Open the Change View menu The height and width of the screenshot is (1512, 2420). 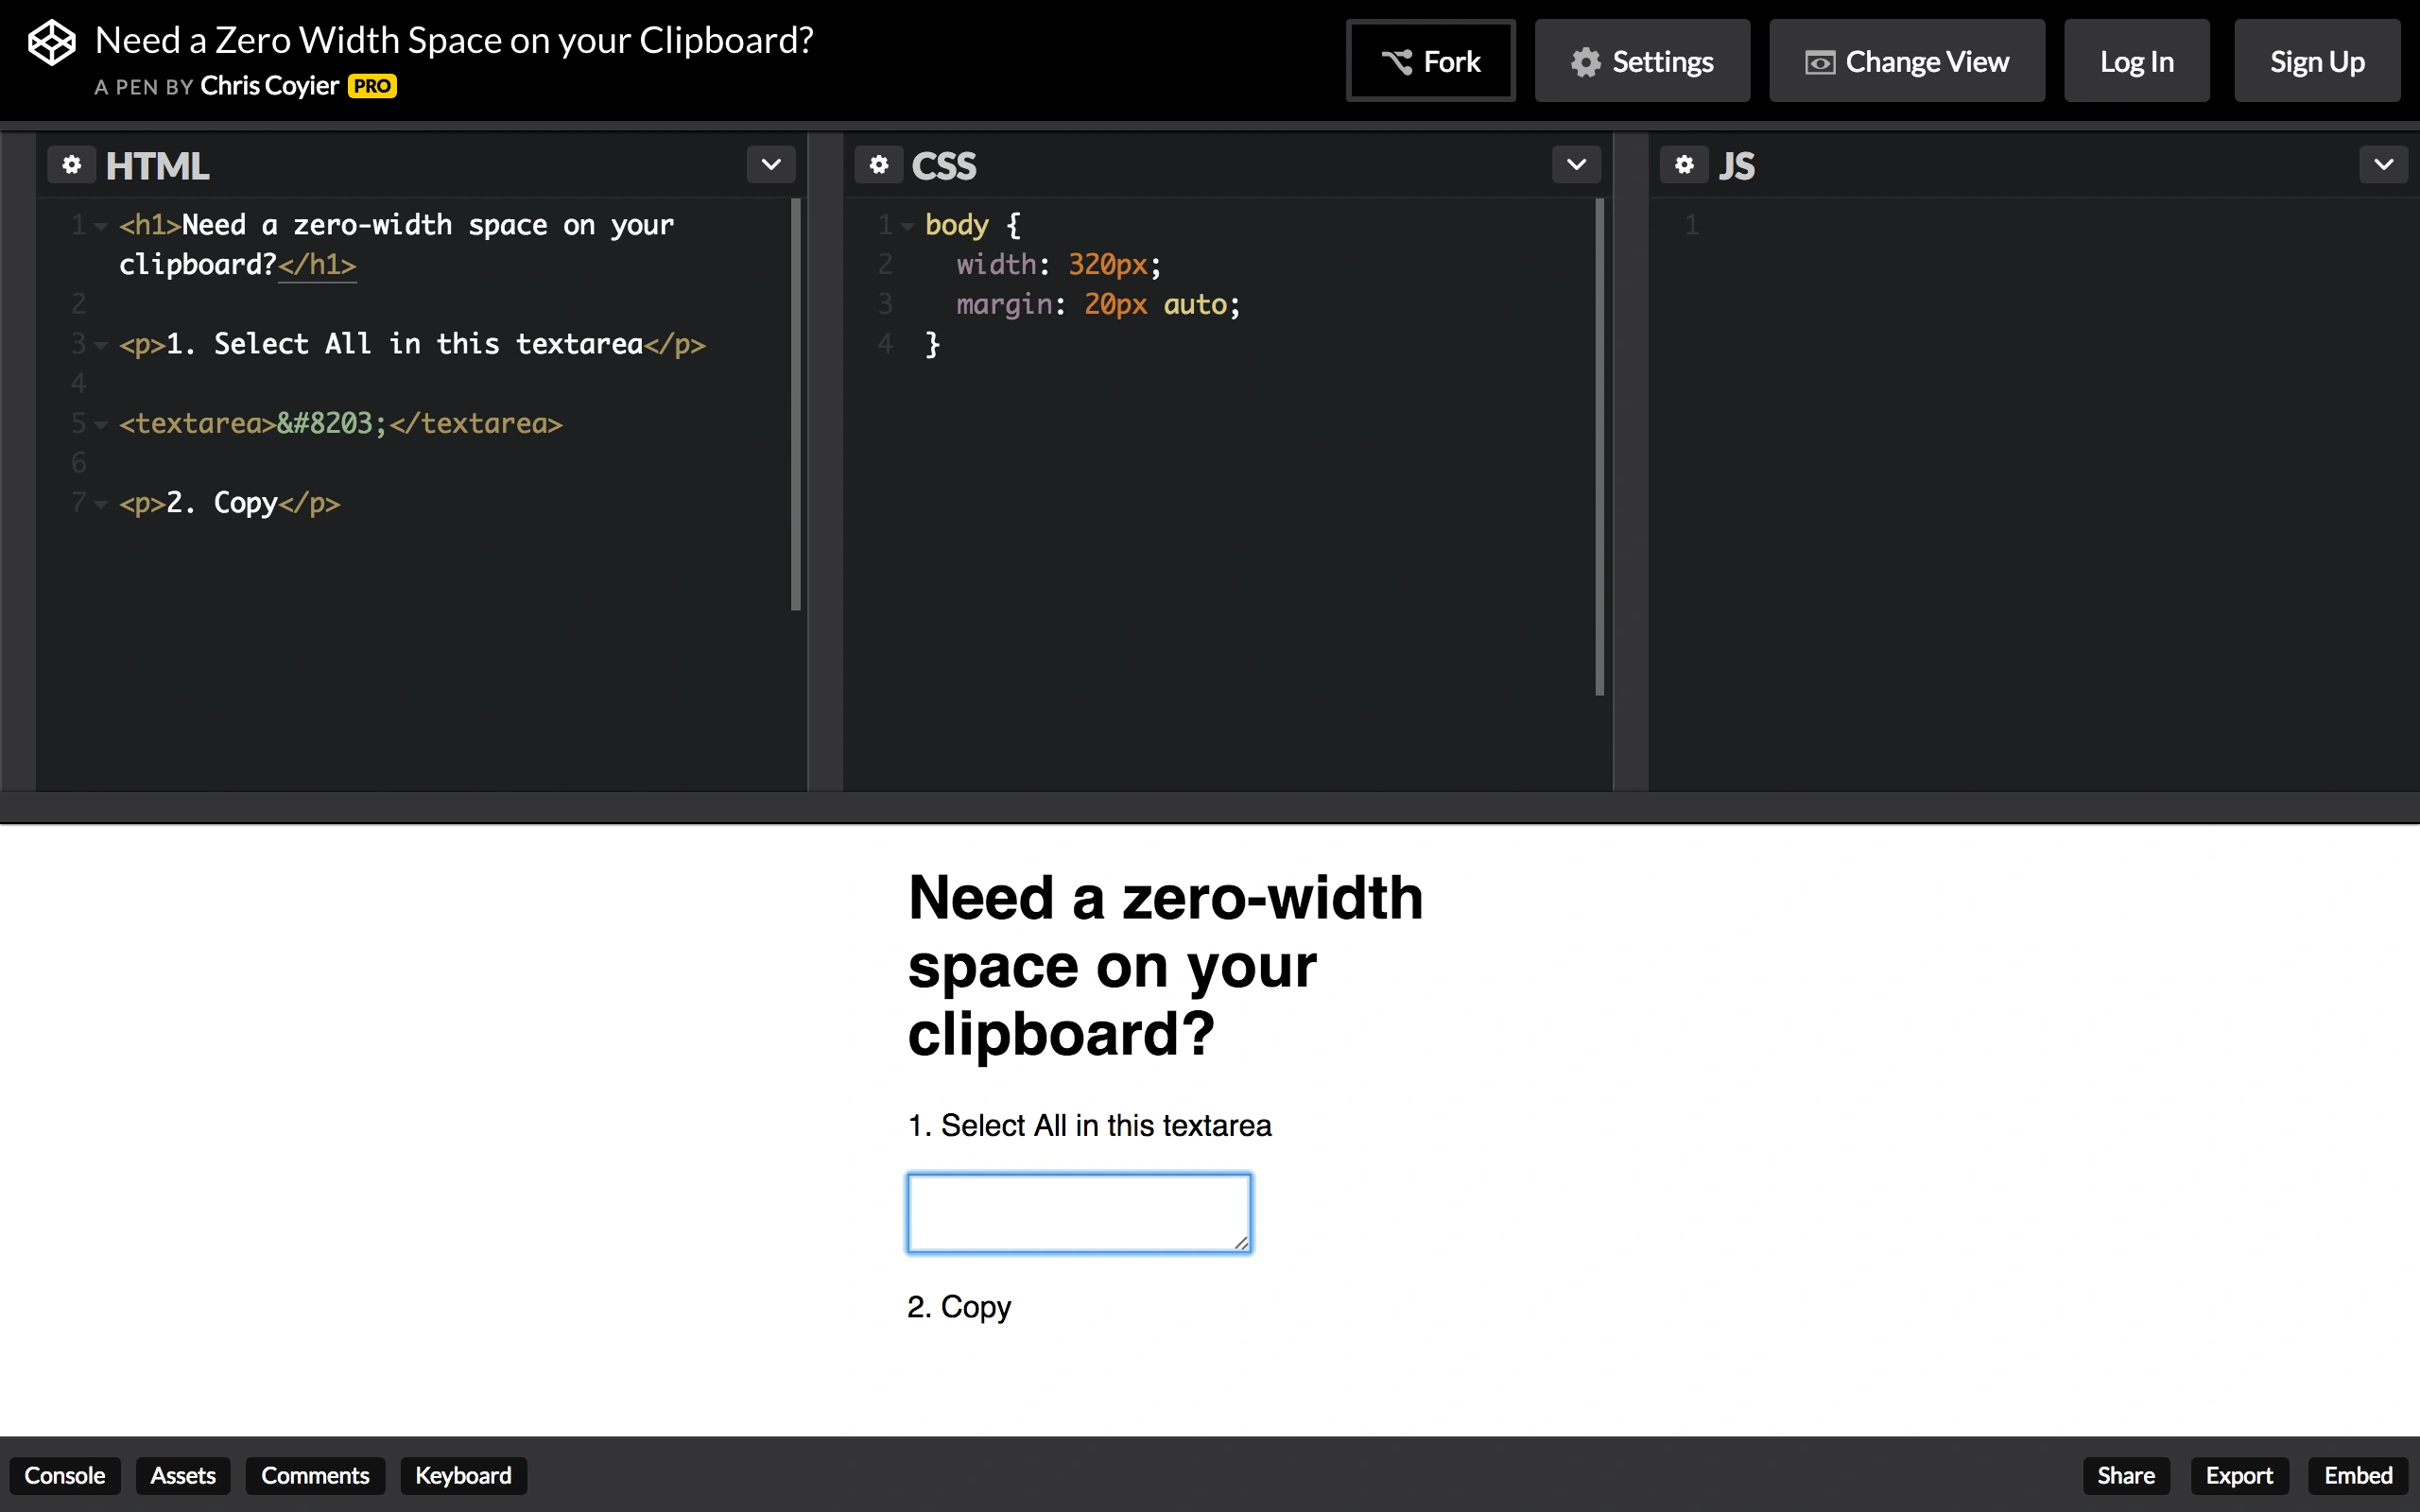tap(1906, 62)
